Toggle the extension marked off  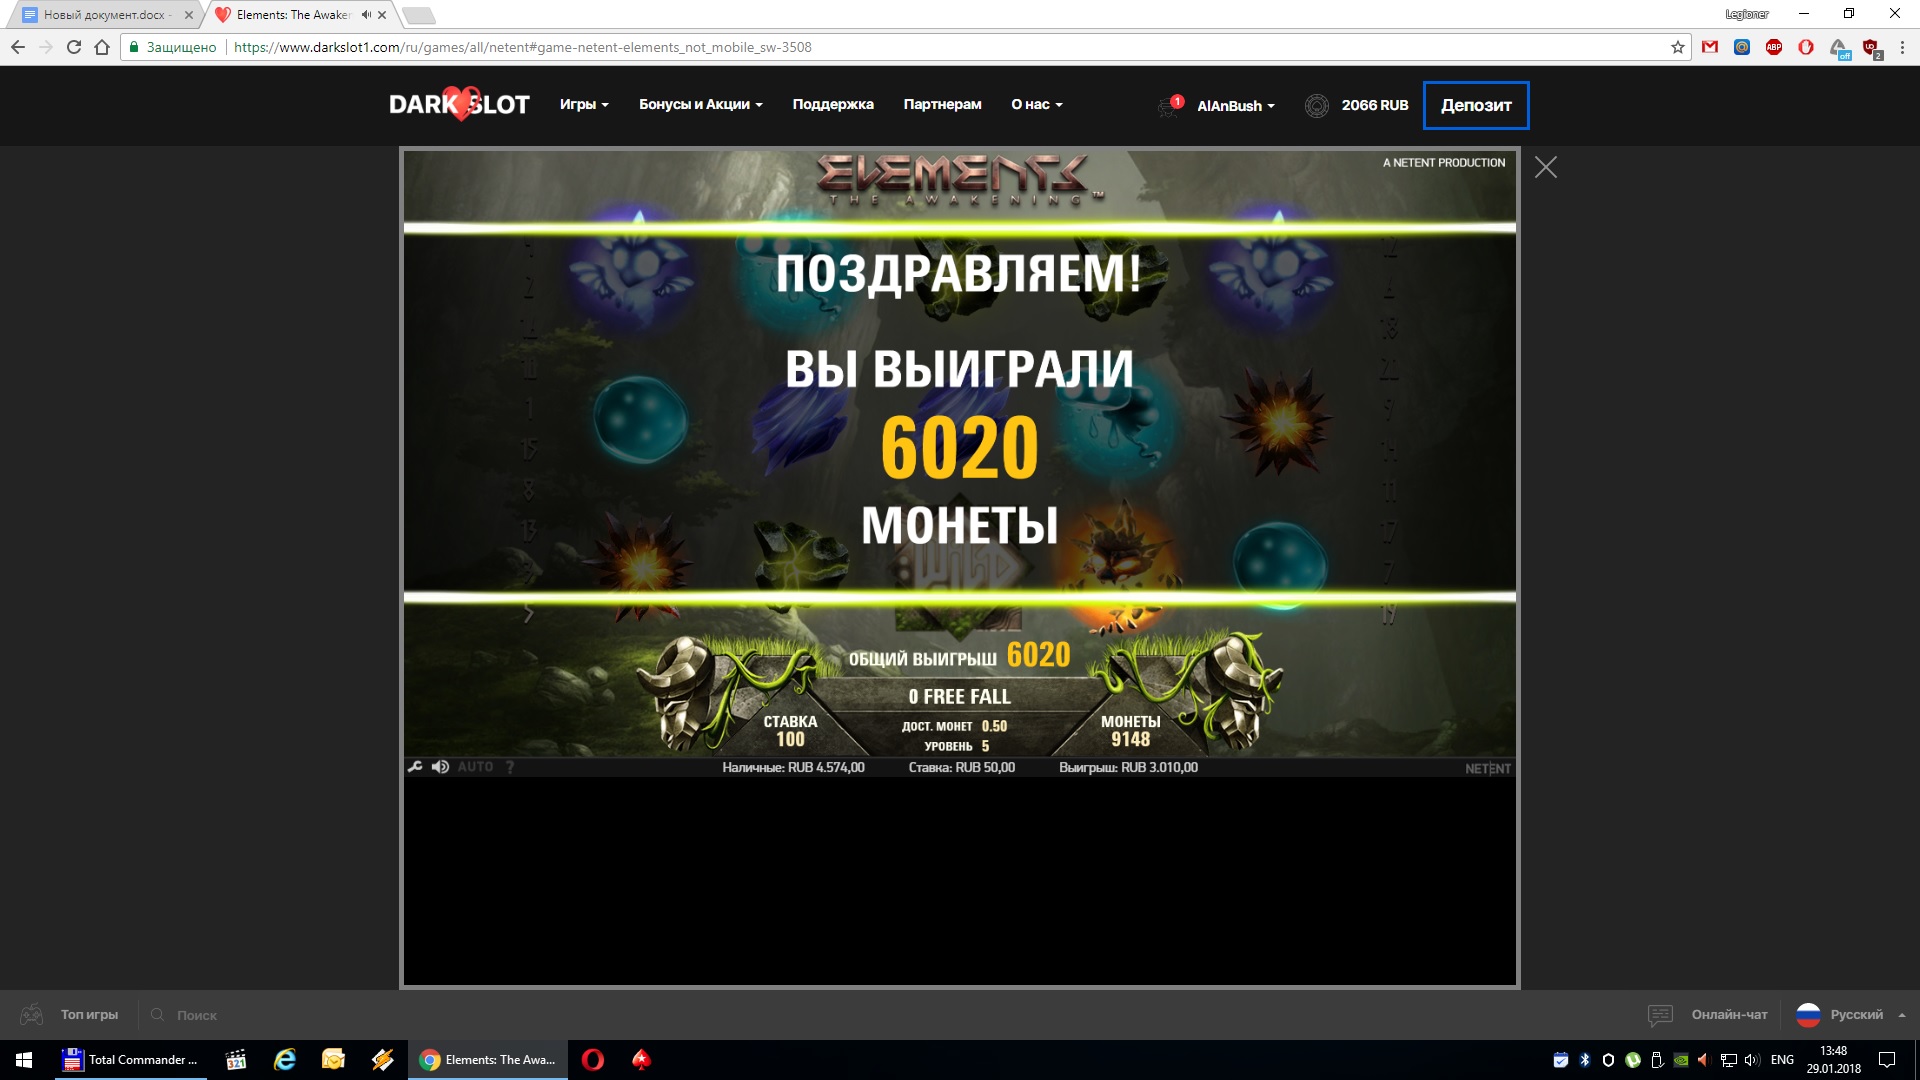[x=1840, y=49]
